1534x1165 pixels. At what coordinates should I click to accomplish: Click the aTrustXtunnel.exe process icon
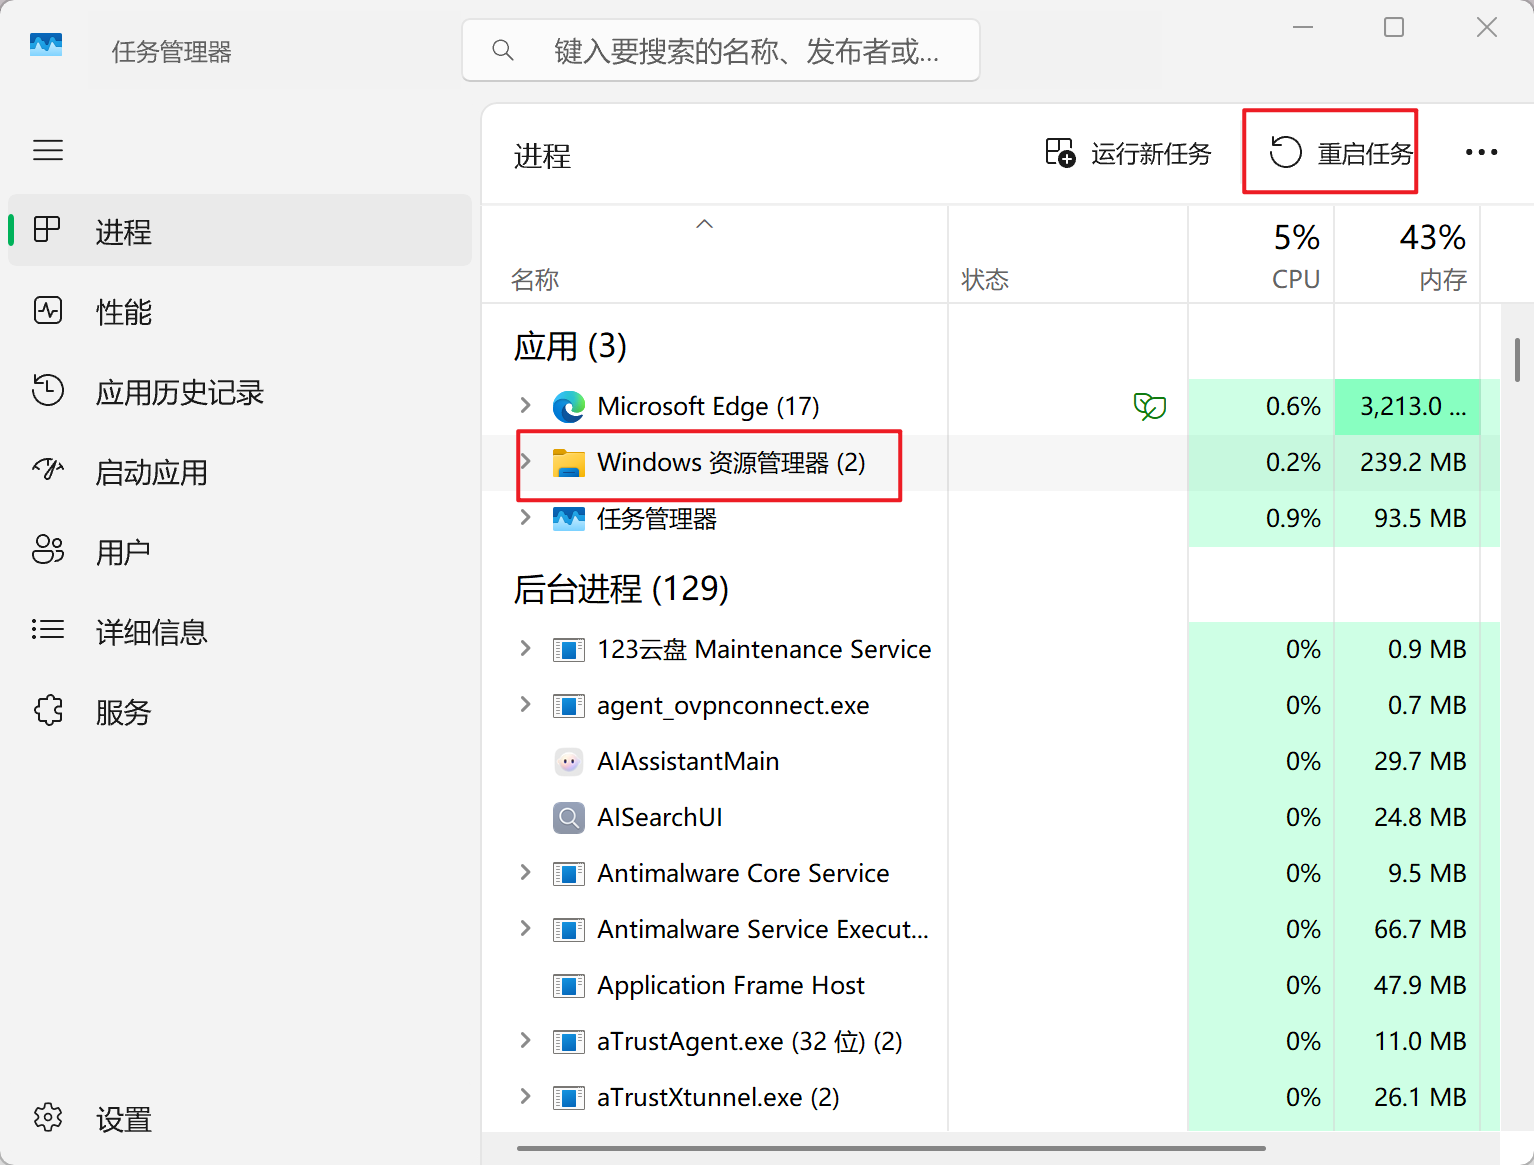click(569, 1098)
